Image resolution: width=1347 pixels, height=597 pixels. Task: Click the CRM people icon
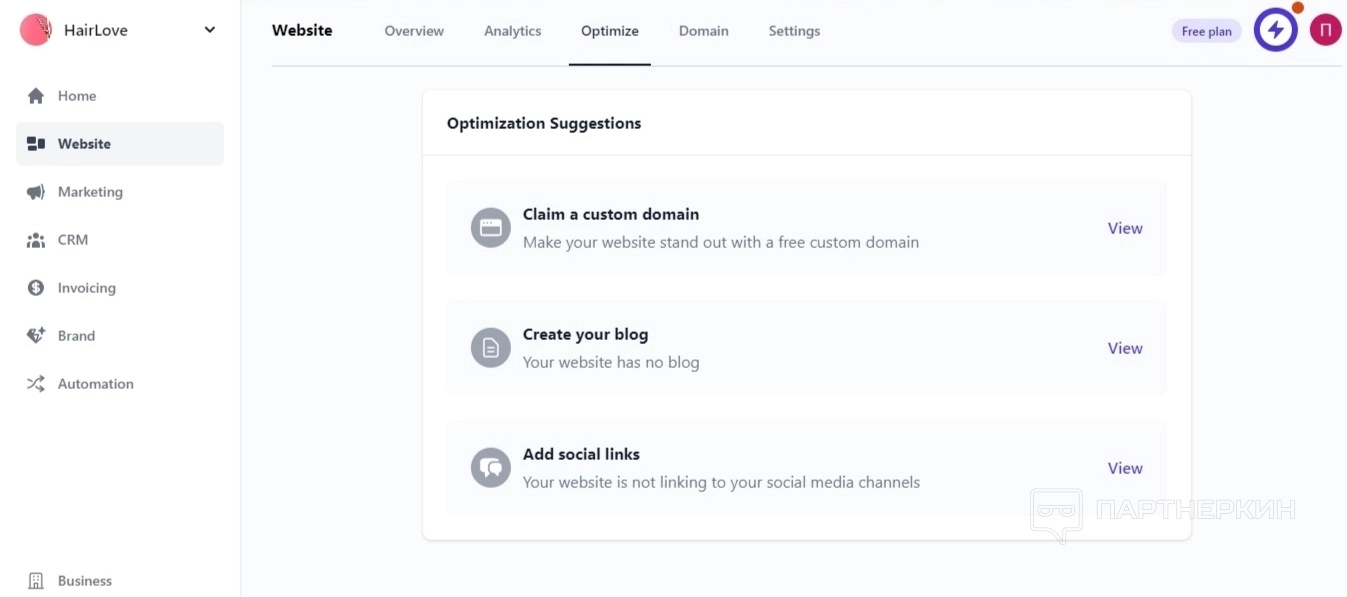point(36,240)
